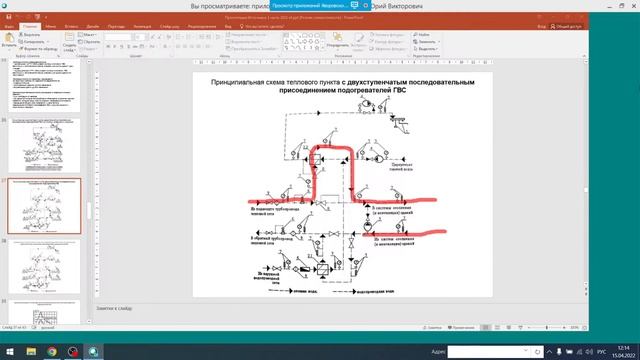Click the volume icon in the system tray

point(589,351)
